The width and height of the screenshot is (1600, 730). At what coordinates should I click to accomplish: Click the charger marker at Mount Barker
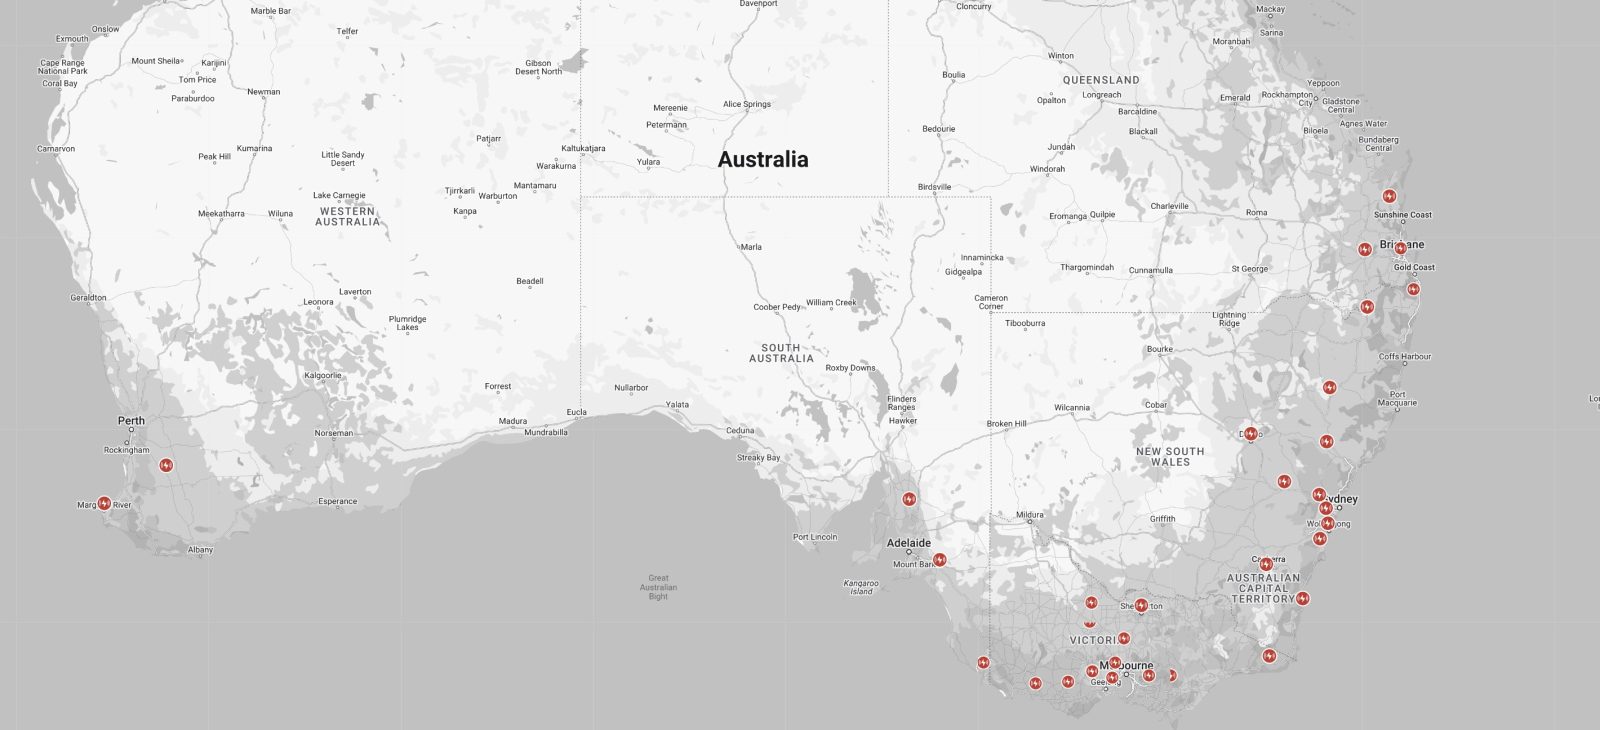(939, 560)
